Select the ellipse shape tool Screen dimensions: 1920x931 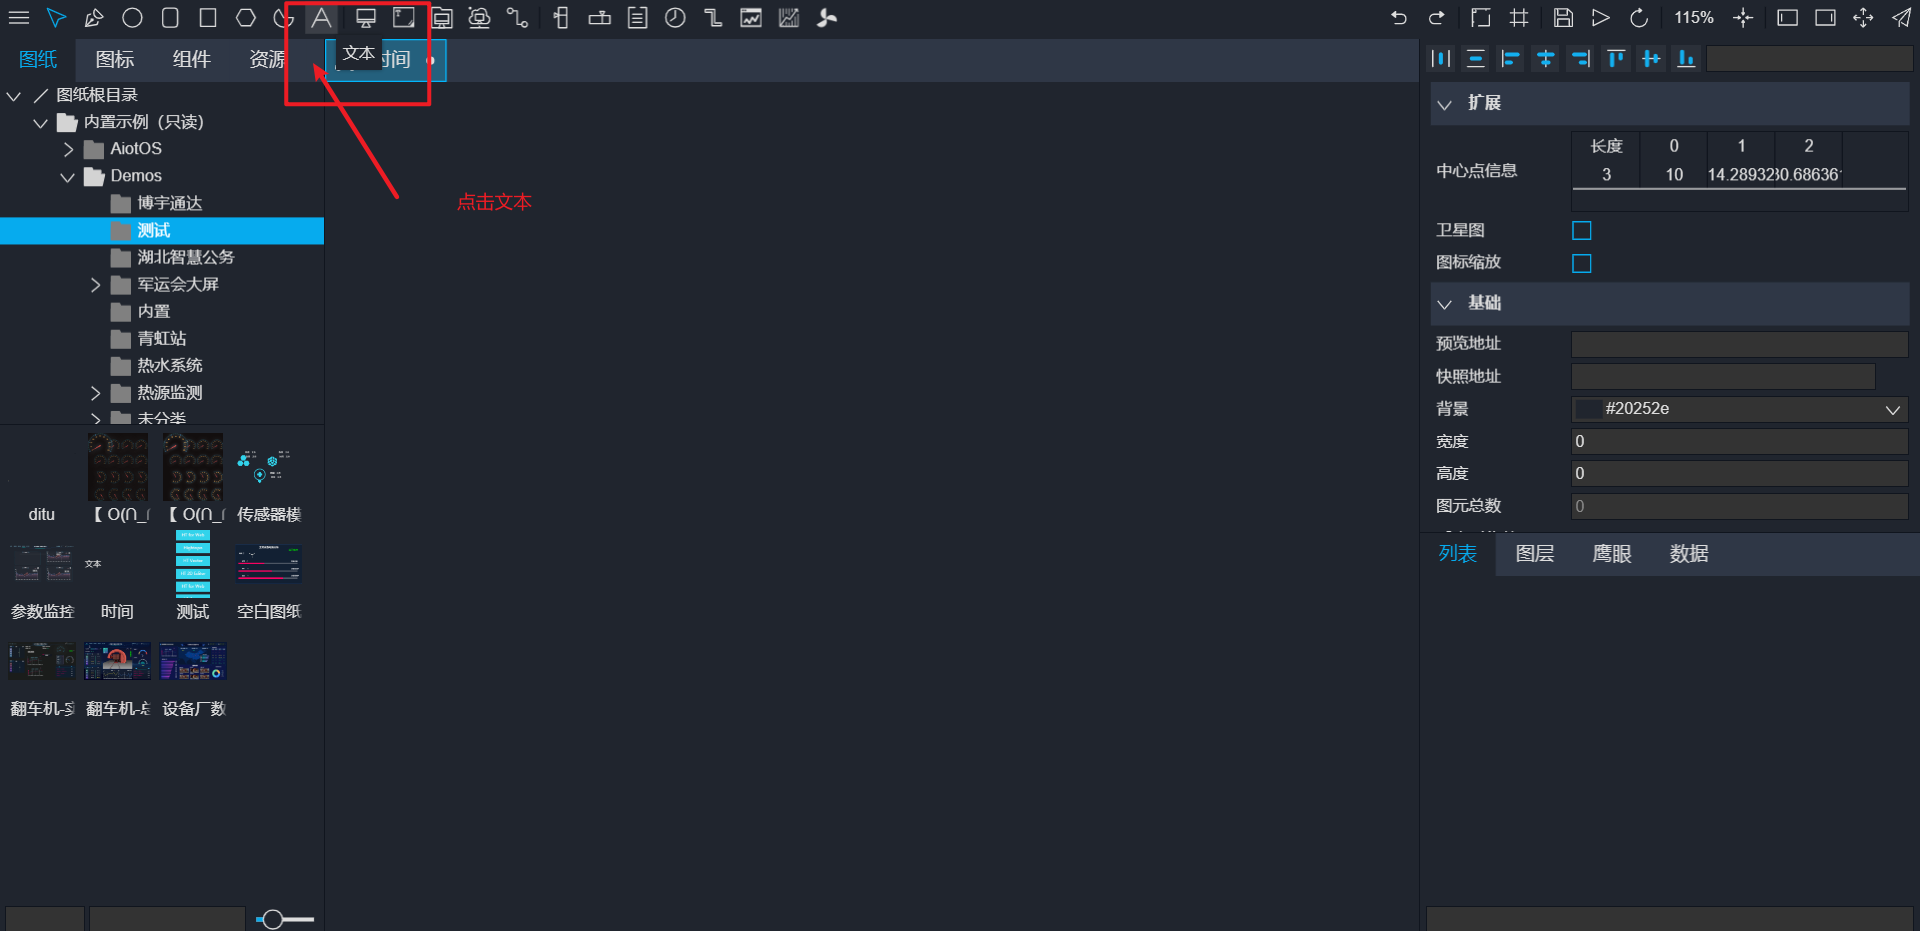(x=132, y=18)
